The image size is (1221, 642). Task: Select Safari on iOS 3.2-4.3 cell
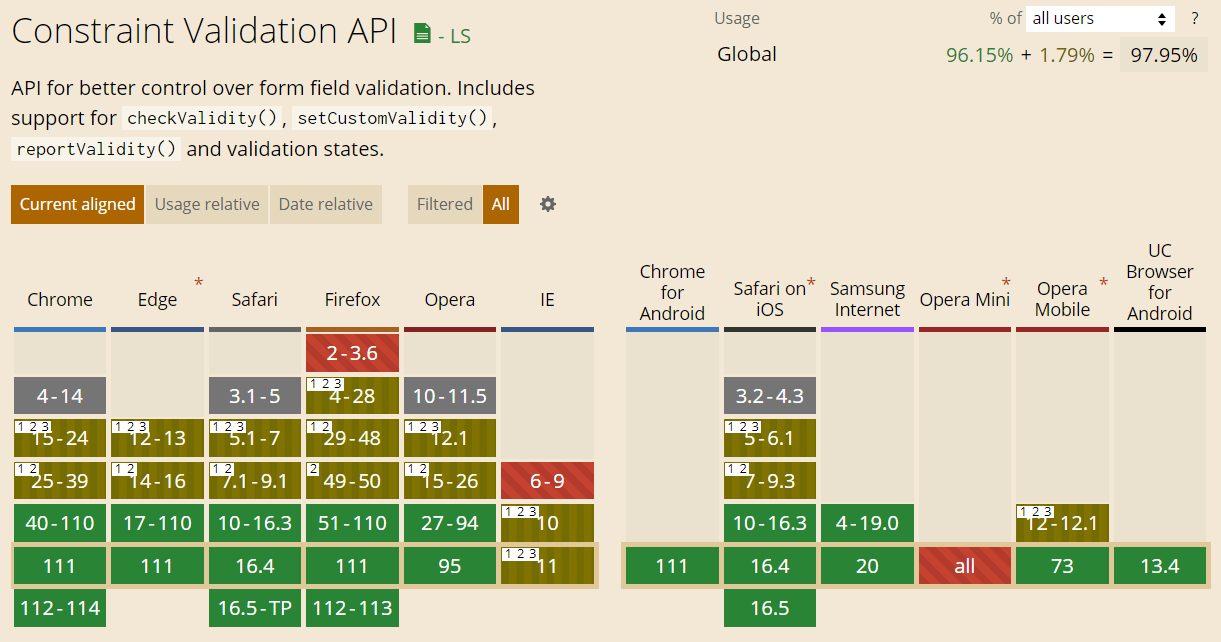pyautogui.click(x=769, y=396)
